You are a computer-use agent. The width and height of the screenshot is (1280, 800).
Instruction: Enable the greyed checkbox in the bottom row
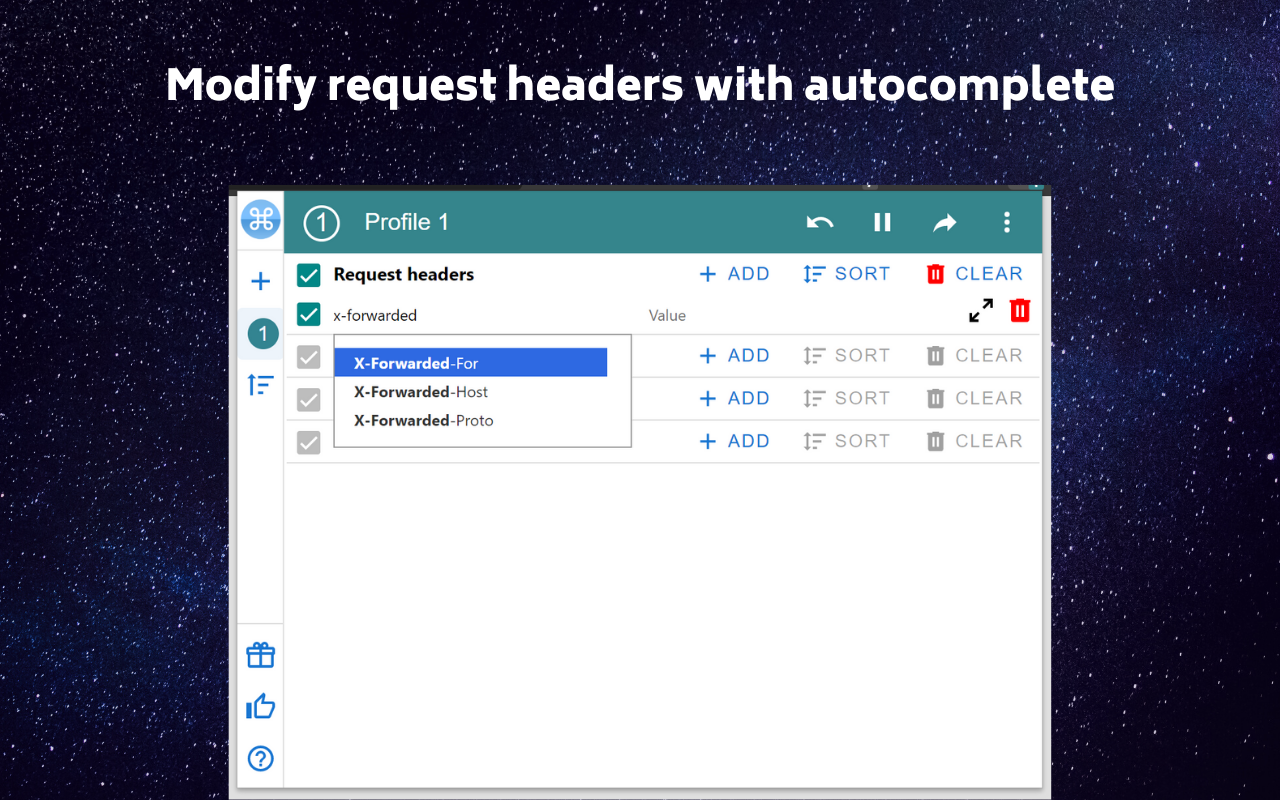[x=308, y=441]
